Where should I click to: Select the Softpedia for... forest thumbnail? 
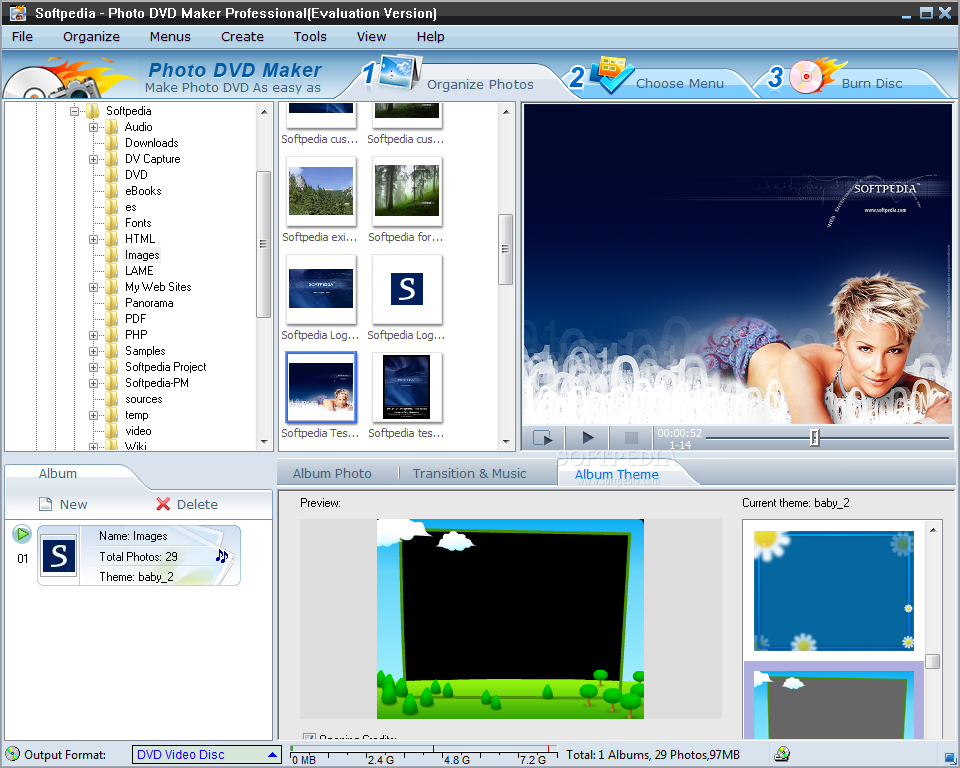407,191
